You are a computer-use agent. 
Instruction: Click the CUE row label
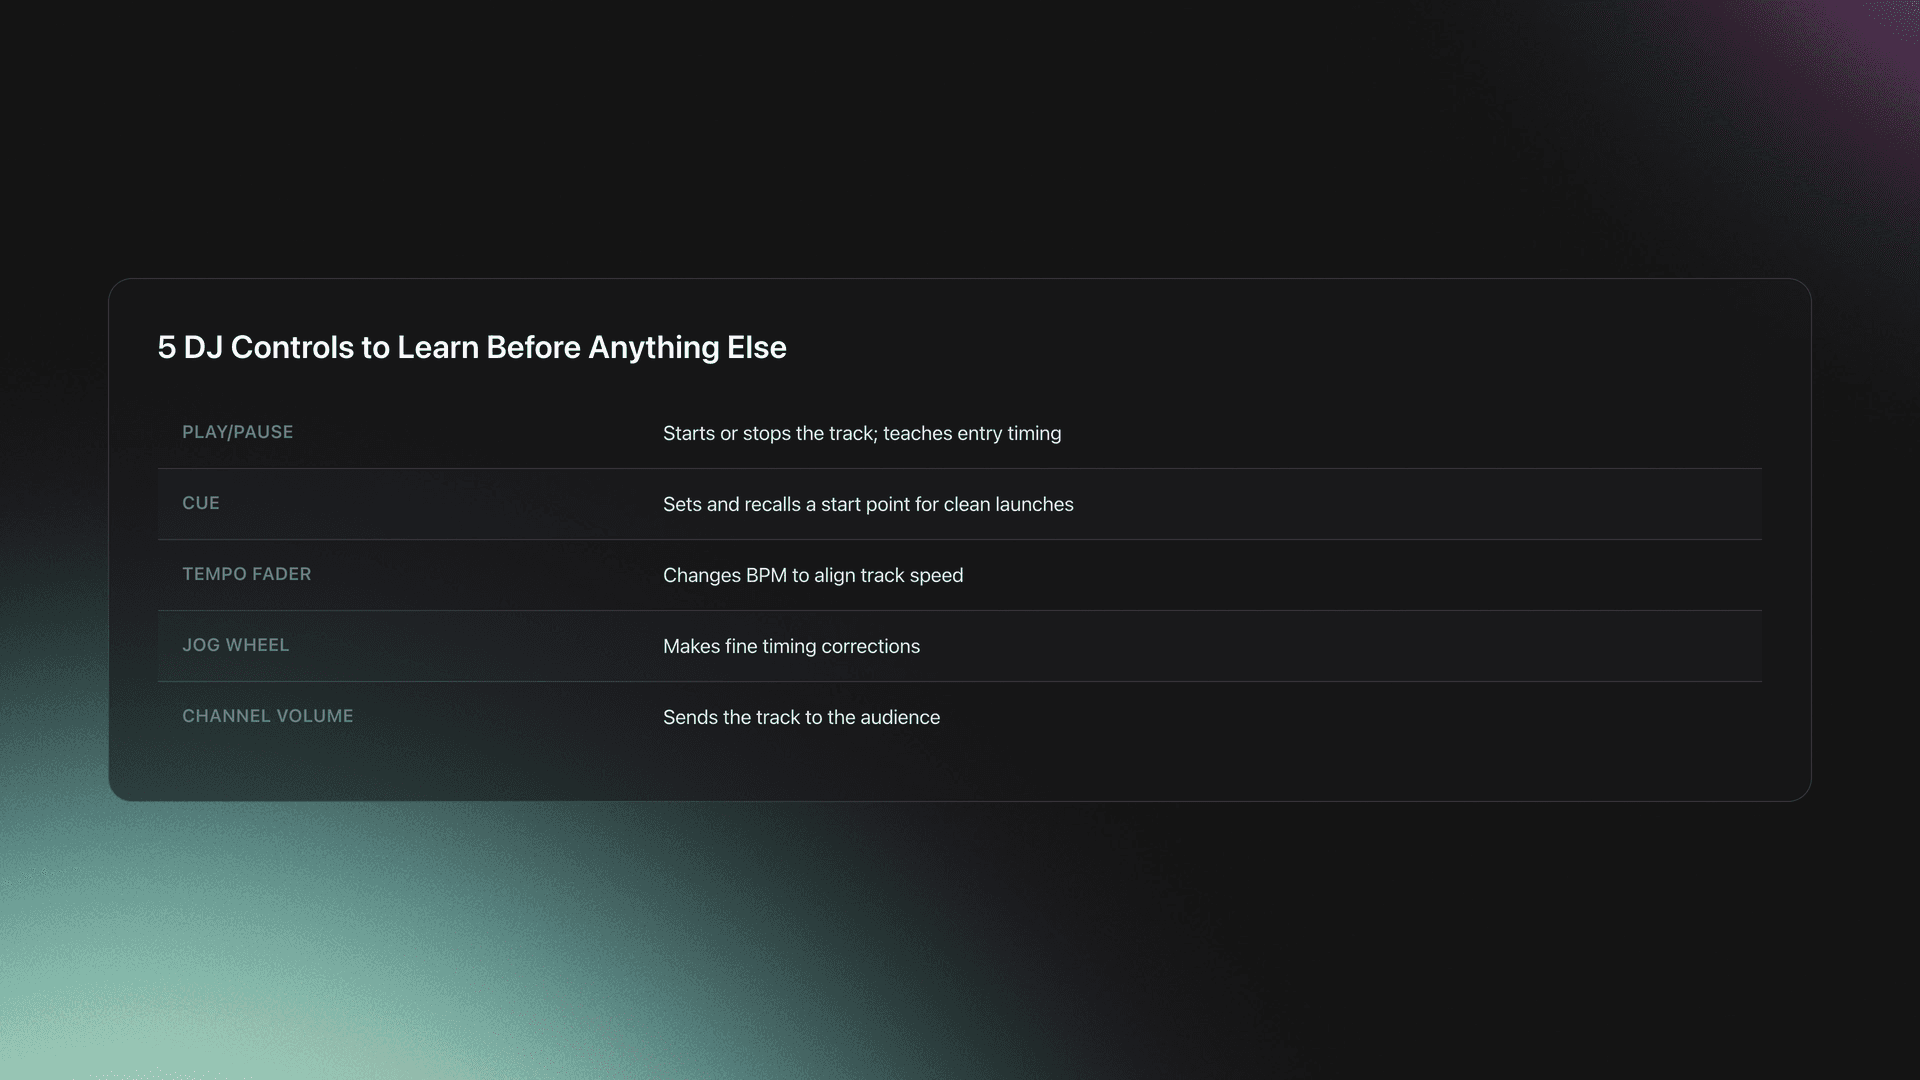(200, 503)
